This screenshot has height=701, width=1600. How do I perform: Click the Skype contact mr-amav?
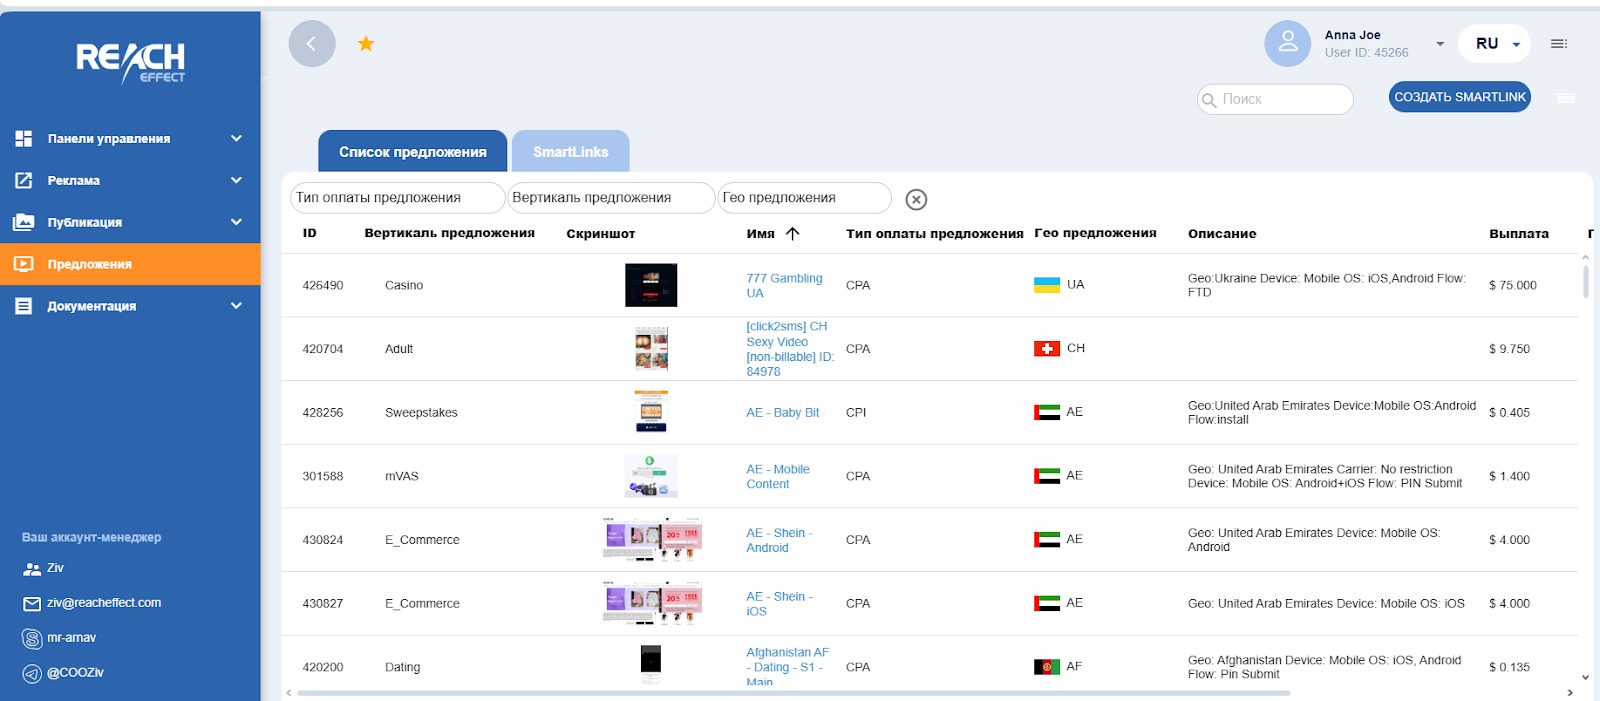point(71,638)
